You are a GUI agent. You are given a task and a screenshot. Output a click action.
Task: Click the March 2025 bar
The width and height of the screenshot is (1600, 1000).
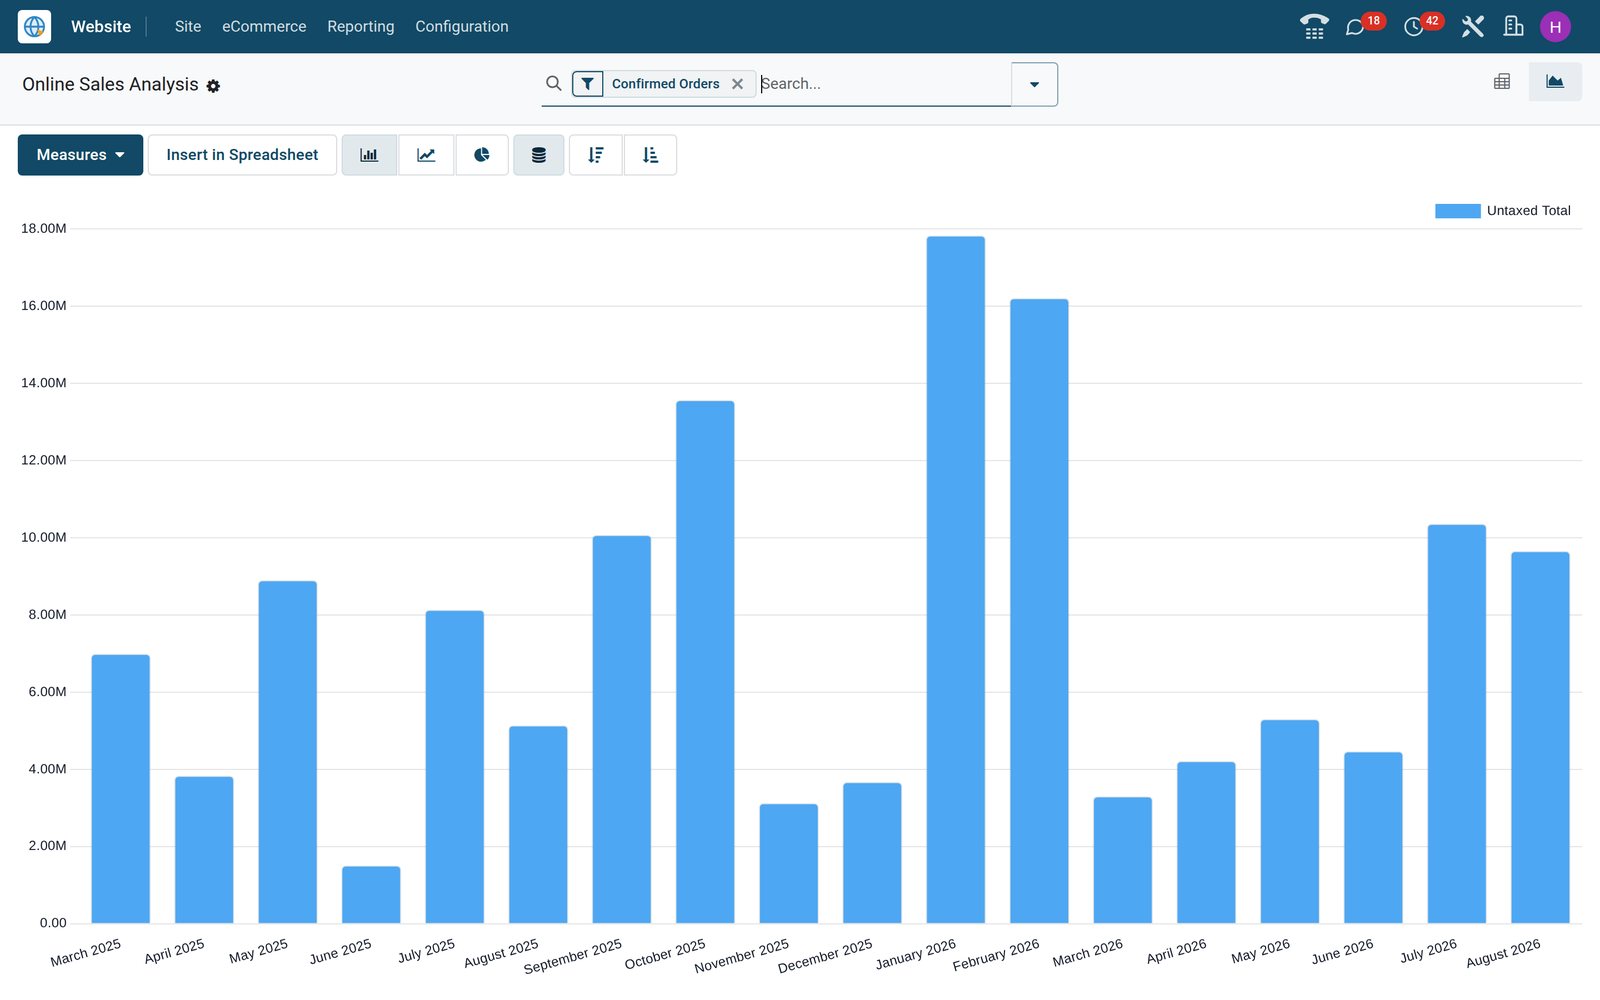[121, 789]
